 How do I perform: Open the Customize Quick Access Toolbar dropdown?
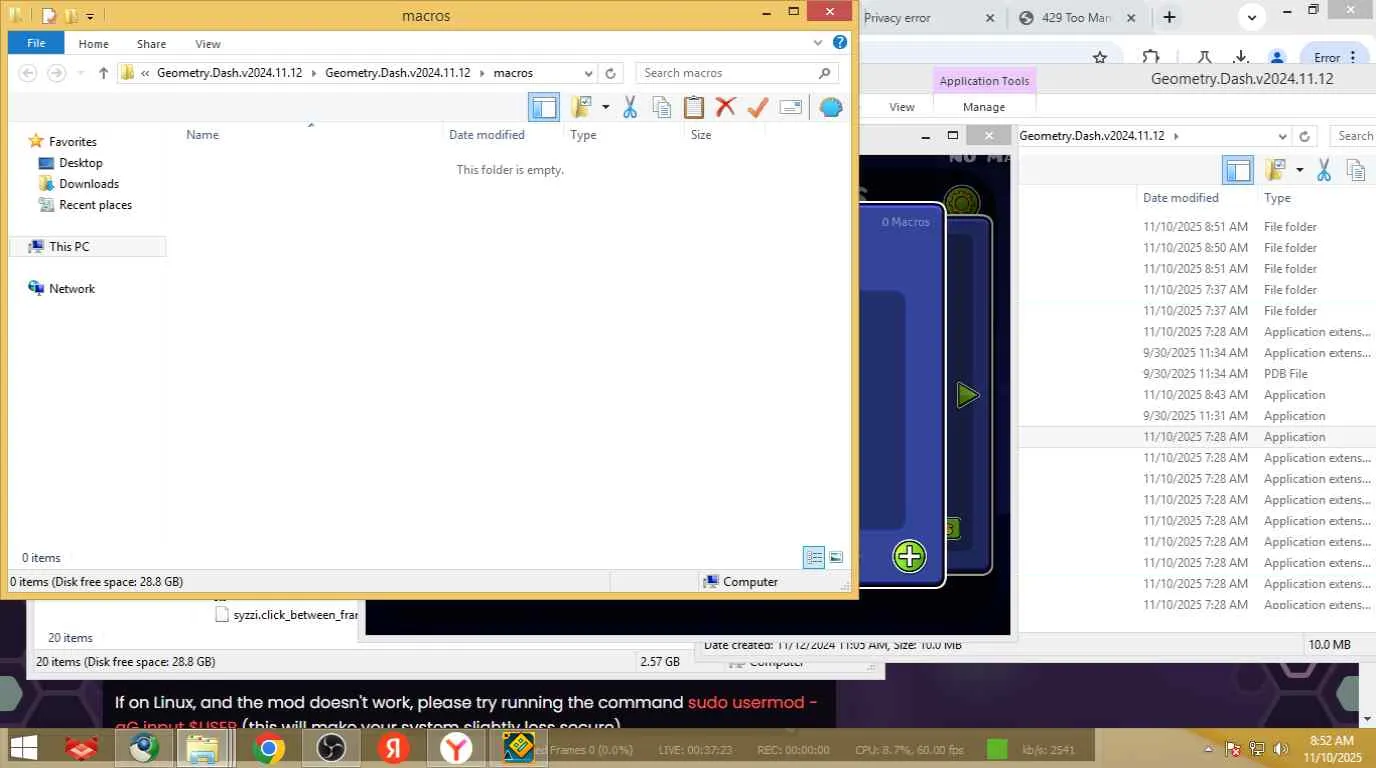[x=90, y=16]
